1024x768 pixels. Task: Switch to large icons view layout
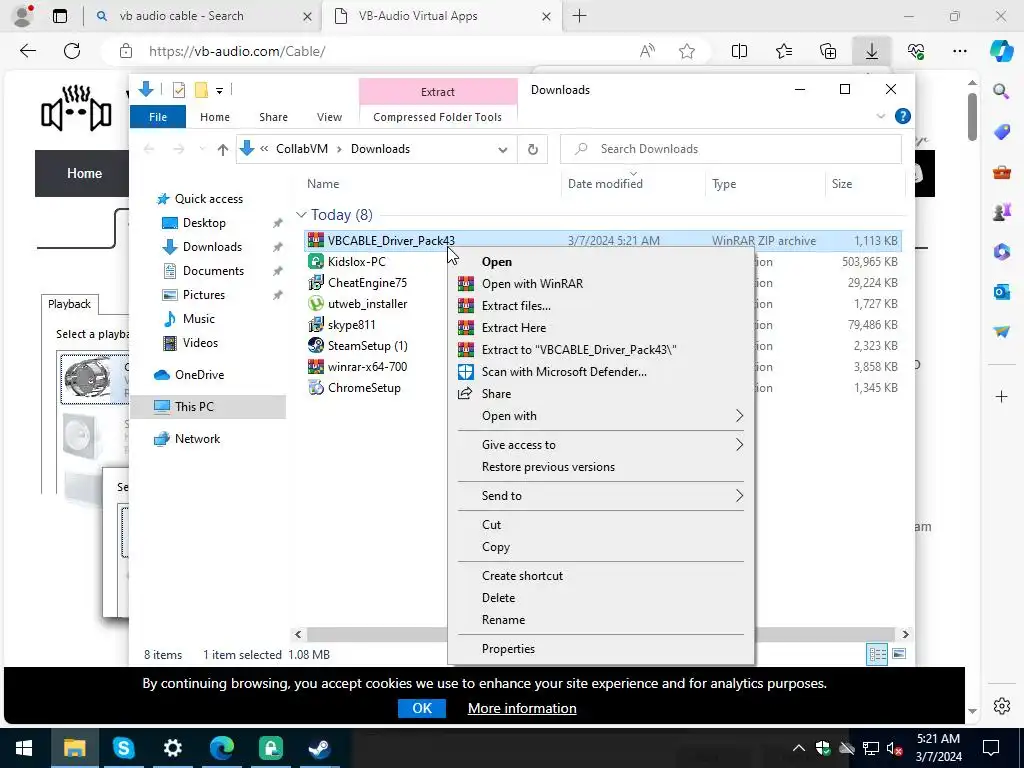(899, 654)
